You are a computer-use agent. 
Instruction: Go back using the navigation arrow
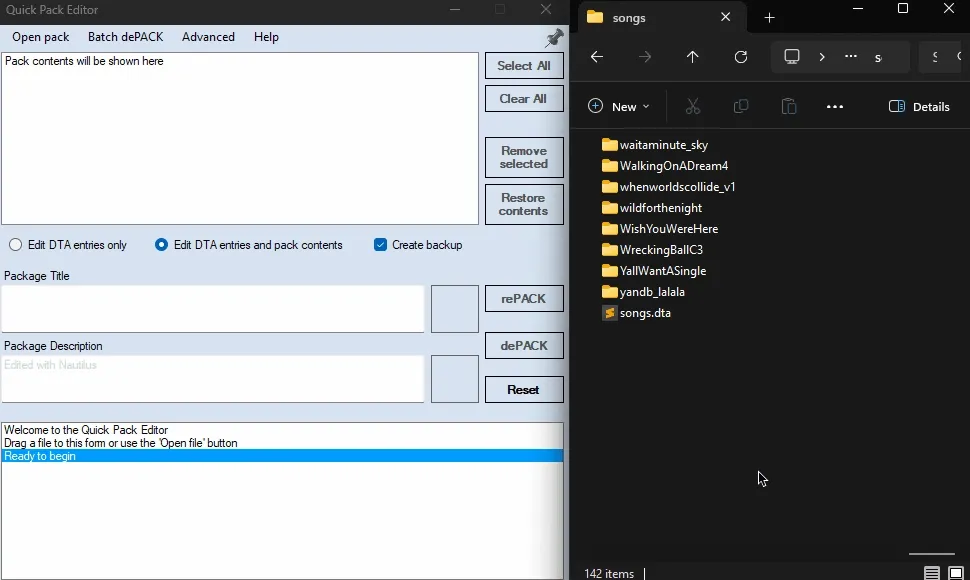pyautogui.click(x=596, y=57)
